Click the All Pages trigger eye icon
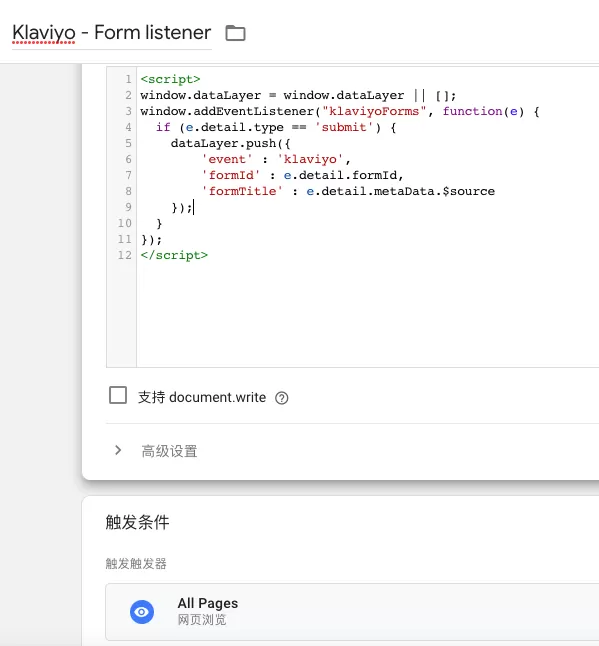This screenshot has height=646, width=599. (x=142, y=612)
